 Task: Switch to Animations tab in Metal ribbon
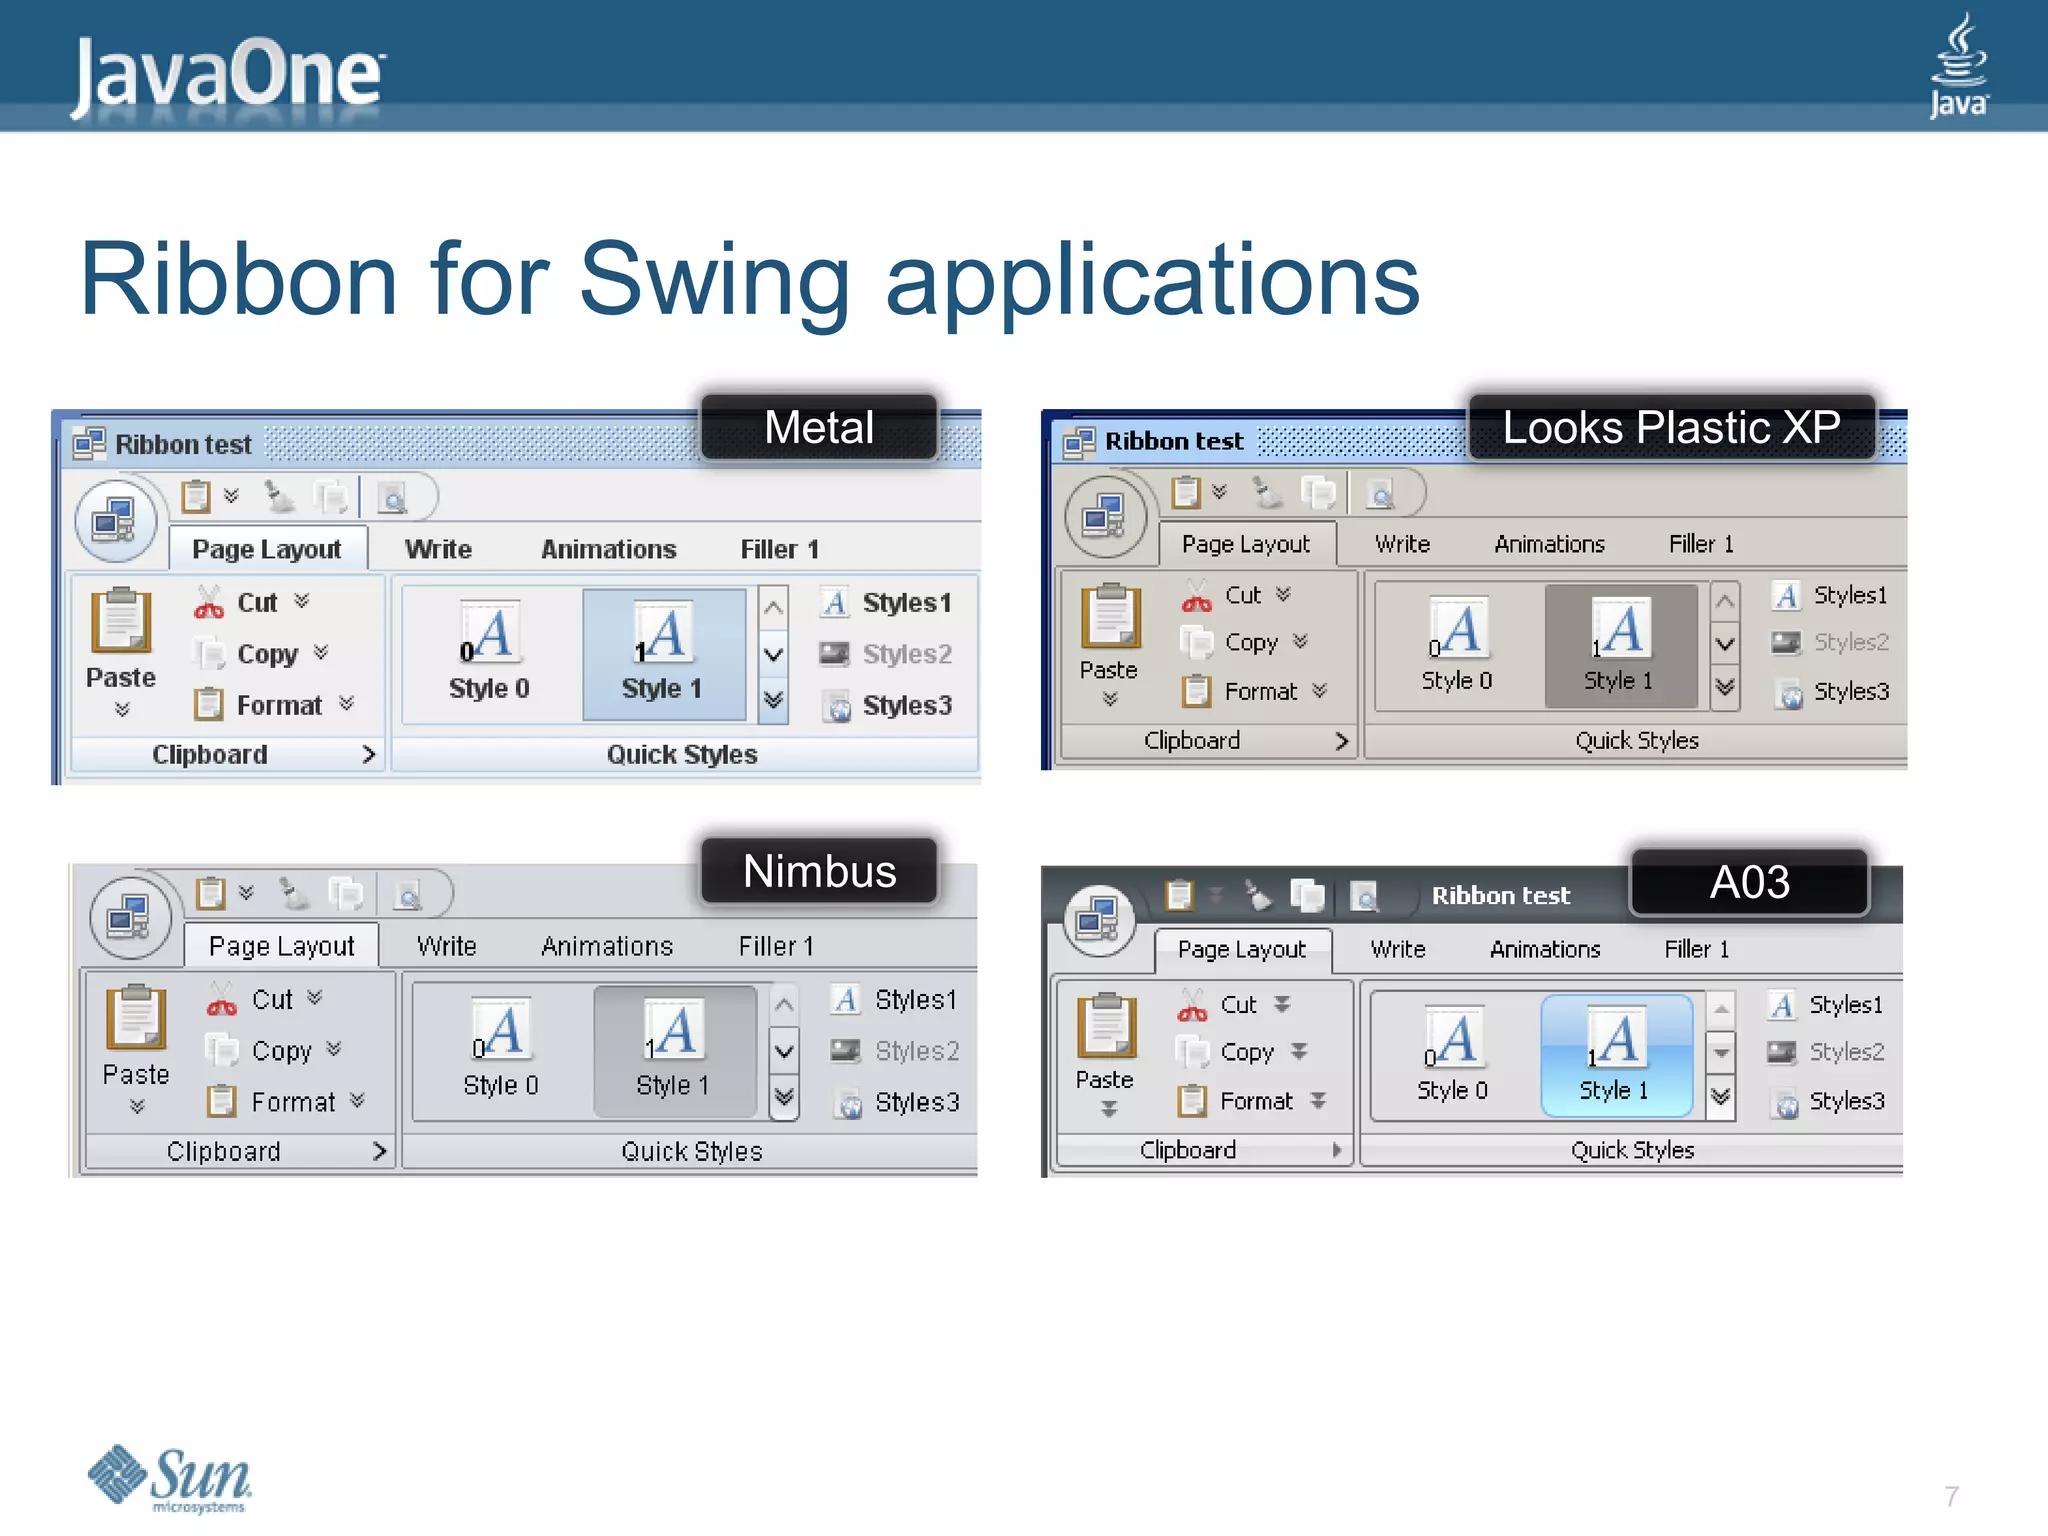(x=608, y=549)
